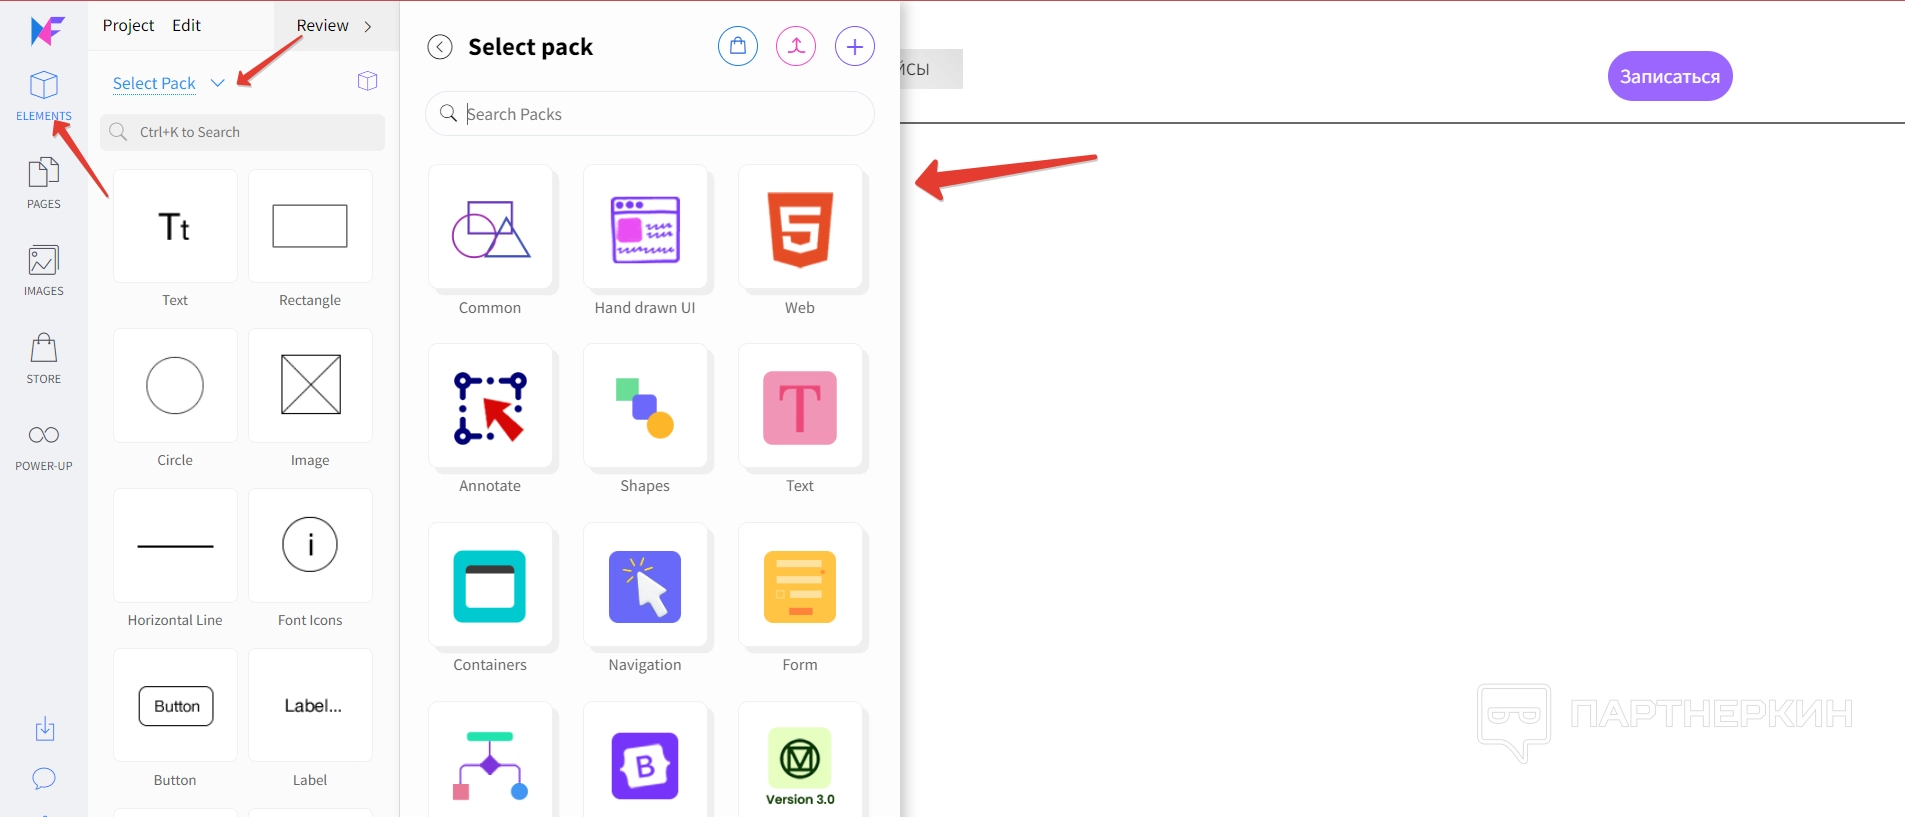1905x817 pixels.
Task: Open the pack store bag icon
Action: pos(738,46)
